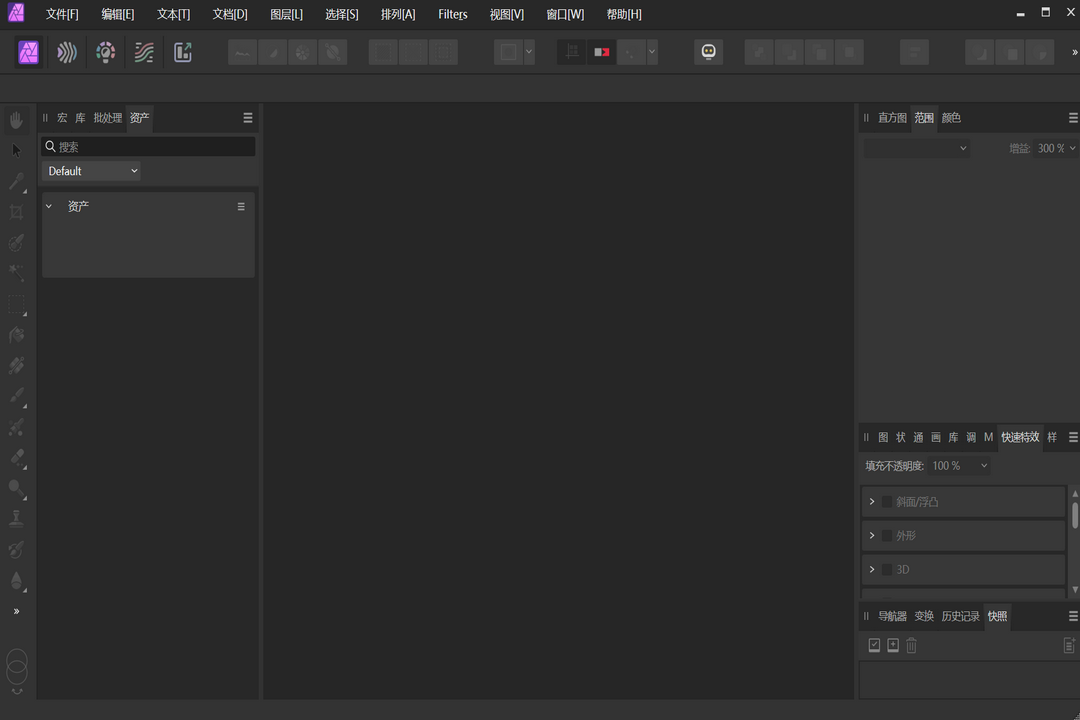Image resolution: width=1080 pixels, height=720 pixels.
Task: Open the Develop Persona icon
Action: pyautogui.click(x=105, y=53)
